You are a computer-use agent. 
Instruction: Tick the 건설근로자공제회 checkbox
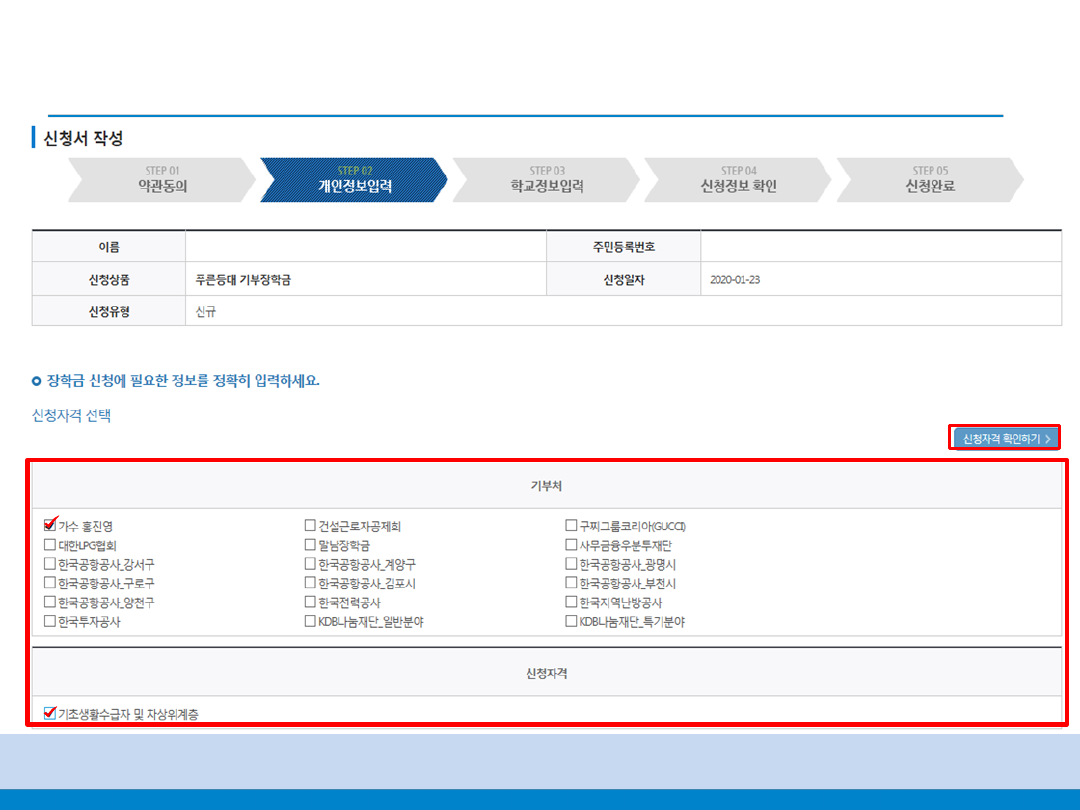(x=311, y=526)
